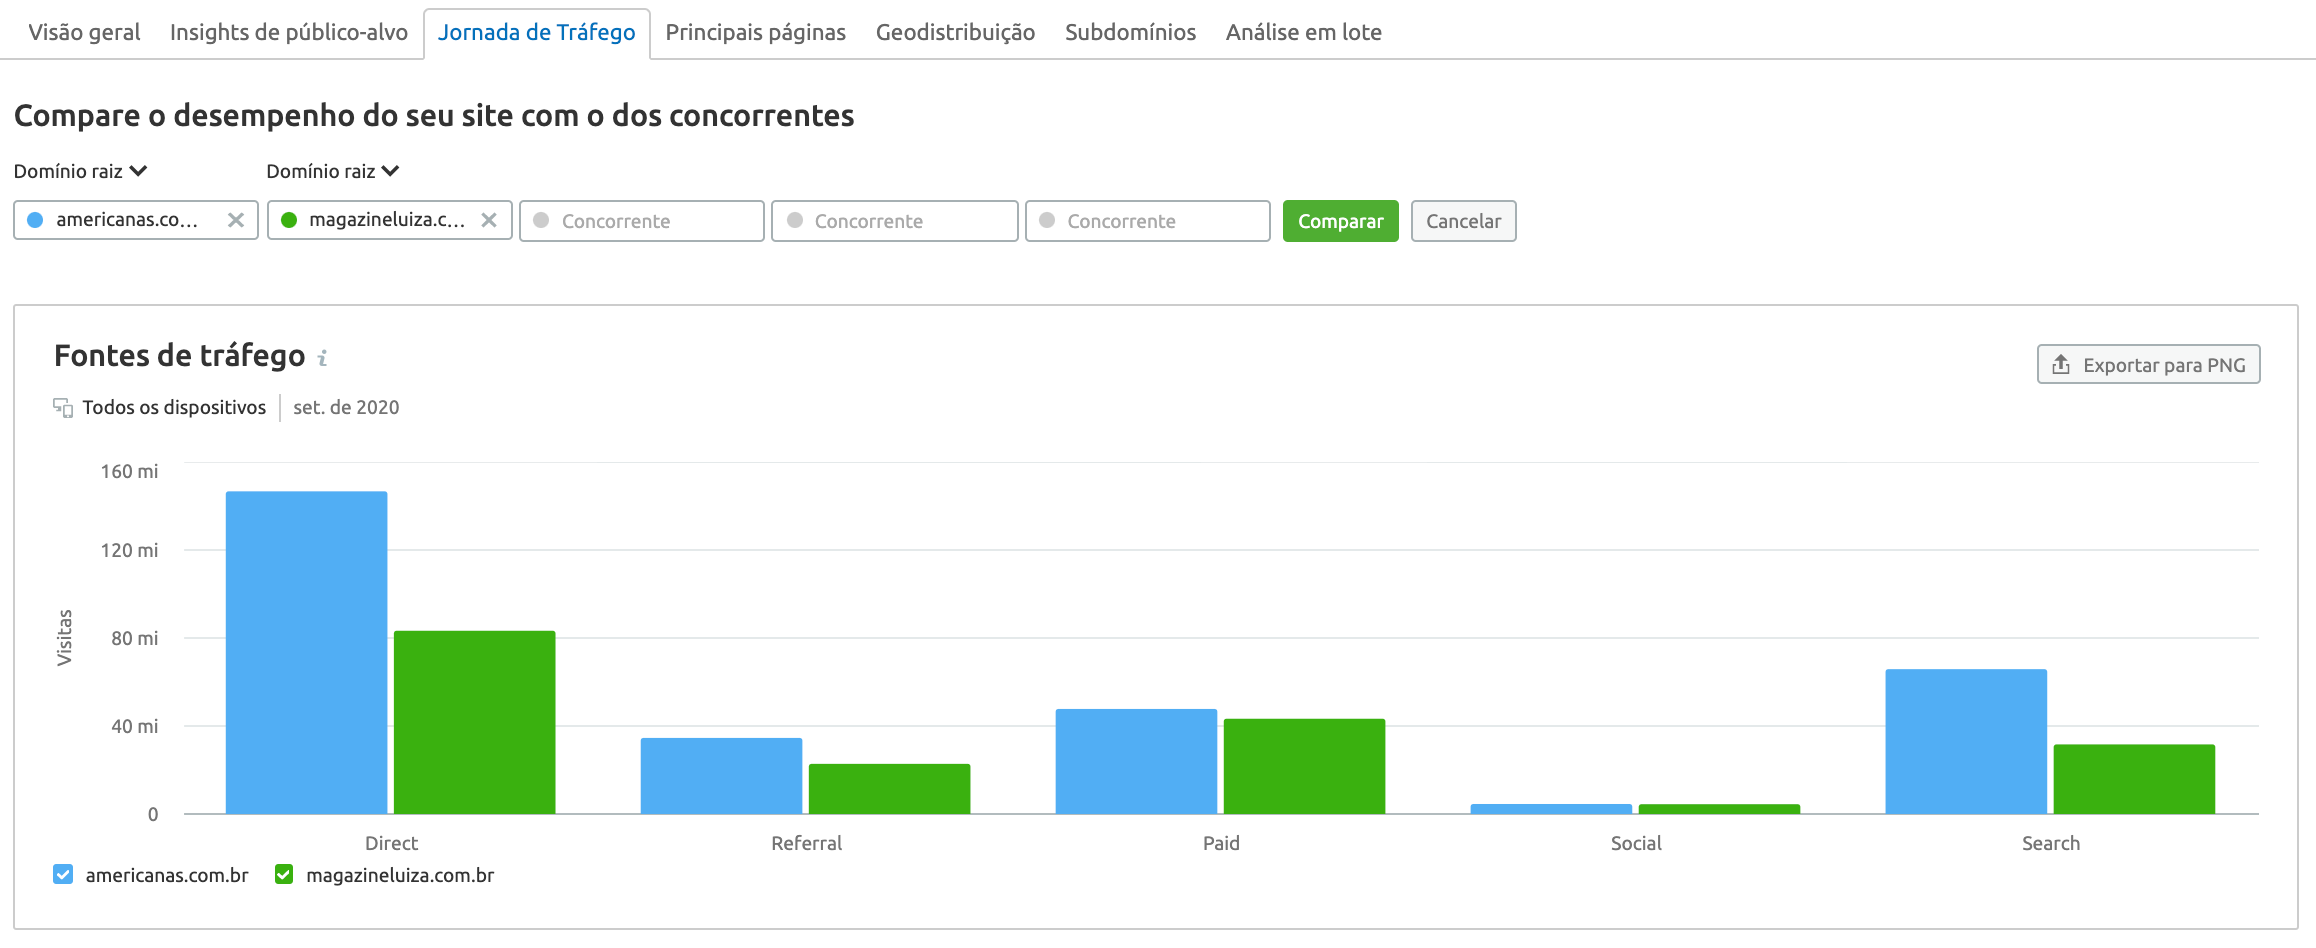Image resolution: width=2316 pixels, height=948 pixels.
Task: Click the Paid axis label
Action: 1221,843
